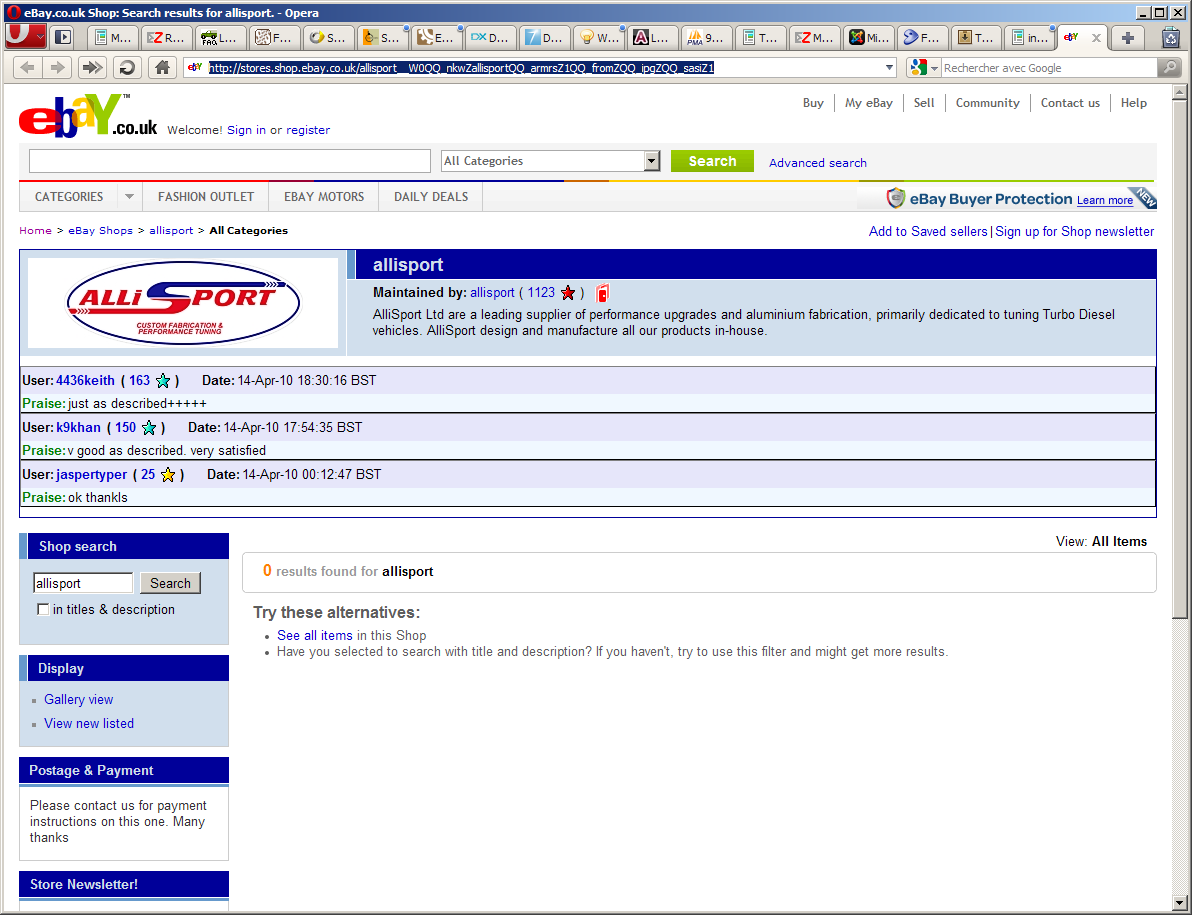Click the Fast Forward navigation button
The image size is (1192, 915).
pyautogui.click(x=92, y=68)
